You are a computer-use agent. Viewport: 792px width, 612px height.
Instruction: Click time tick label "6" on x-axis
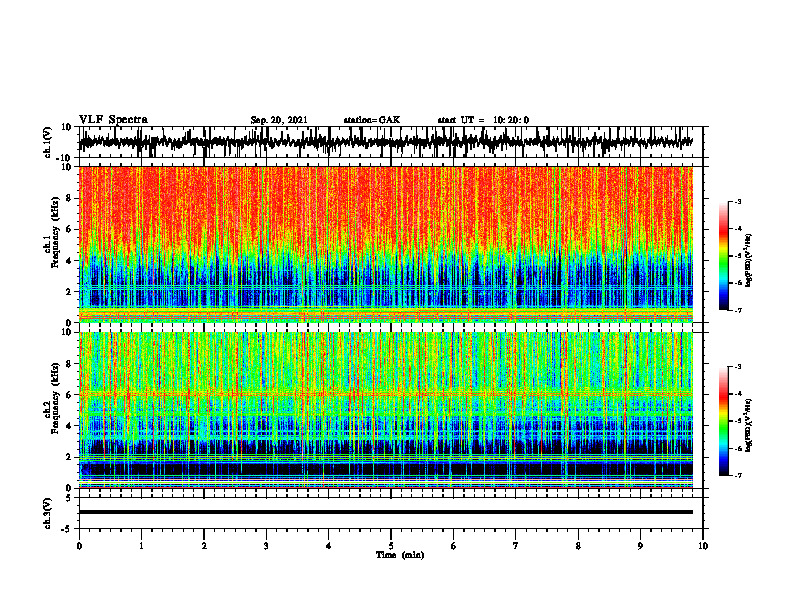[454, 546]
